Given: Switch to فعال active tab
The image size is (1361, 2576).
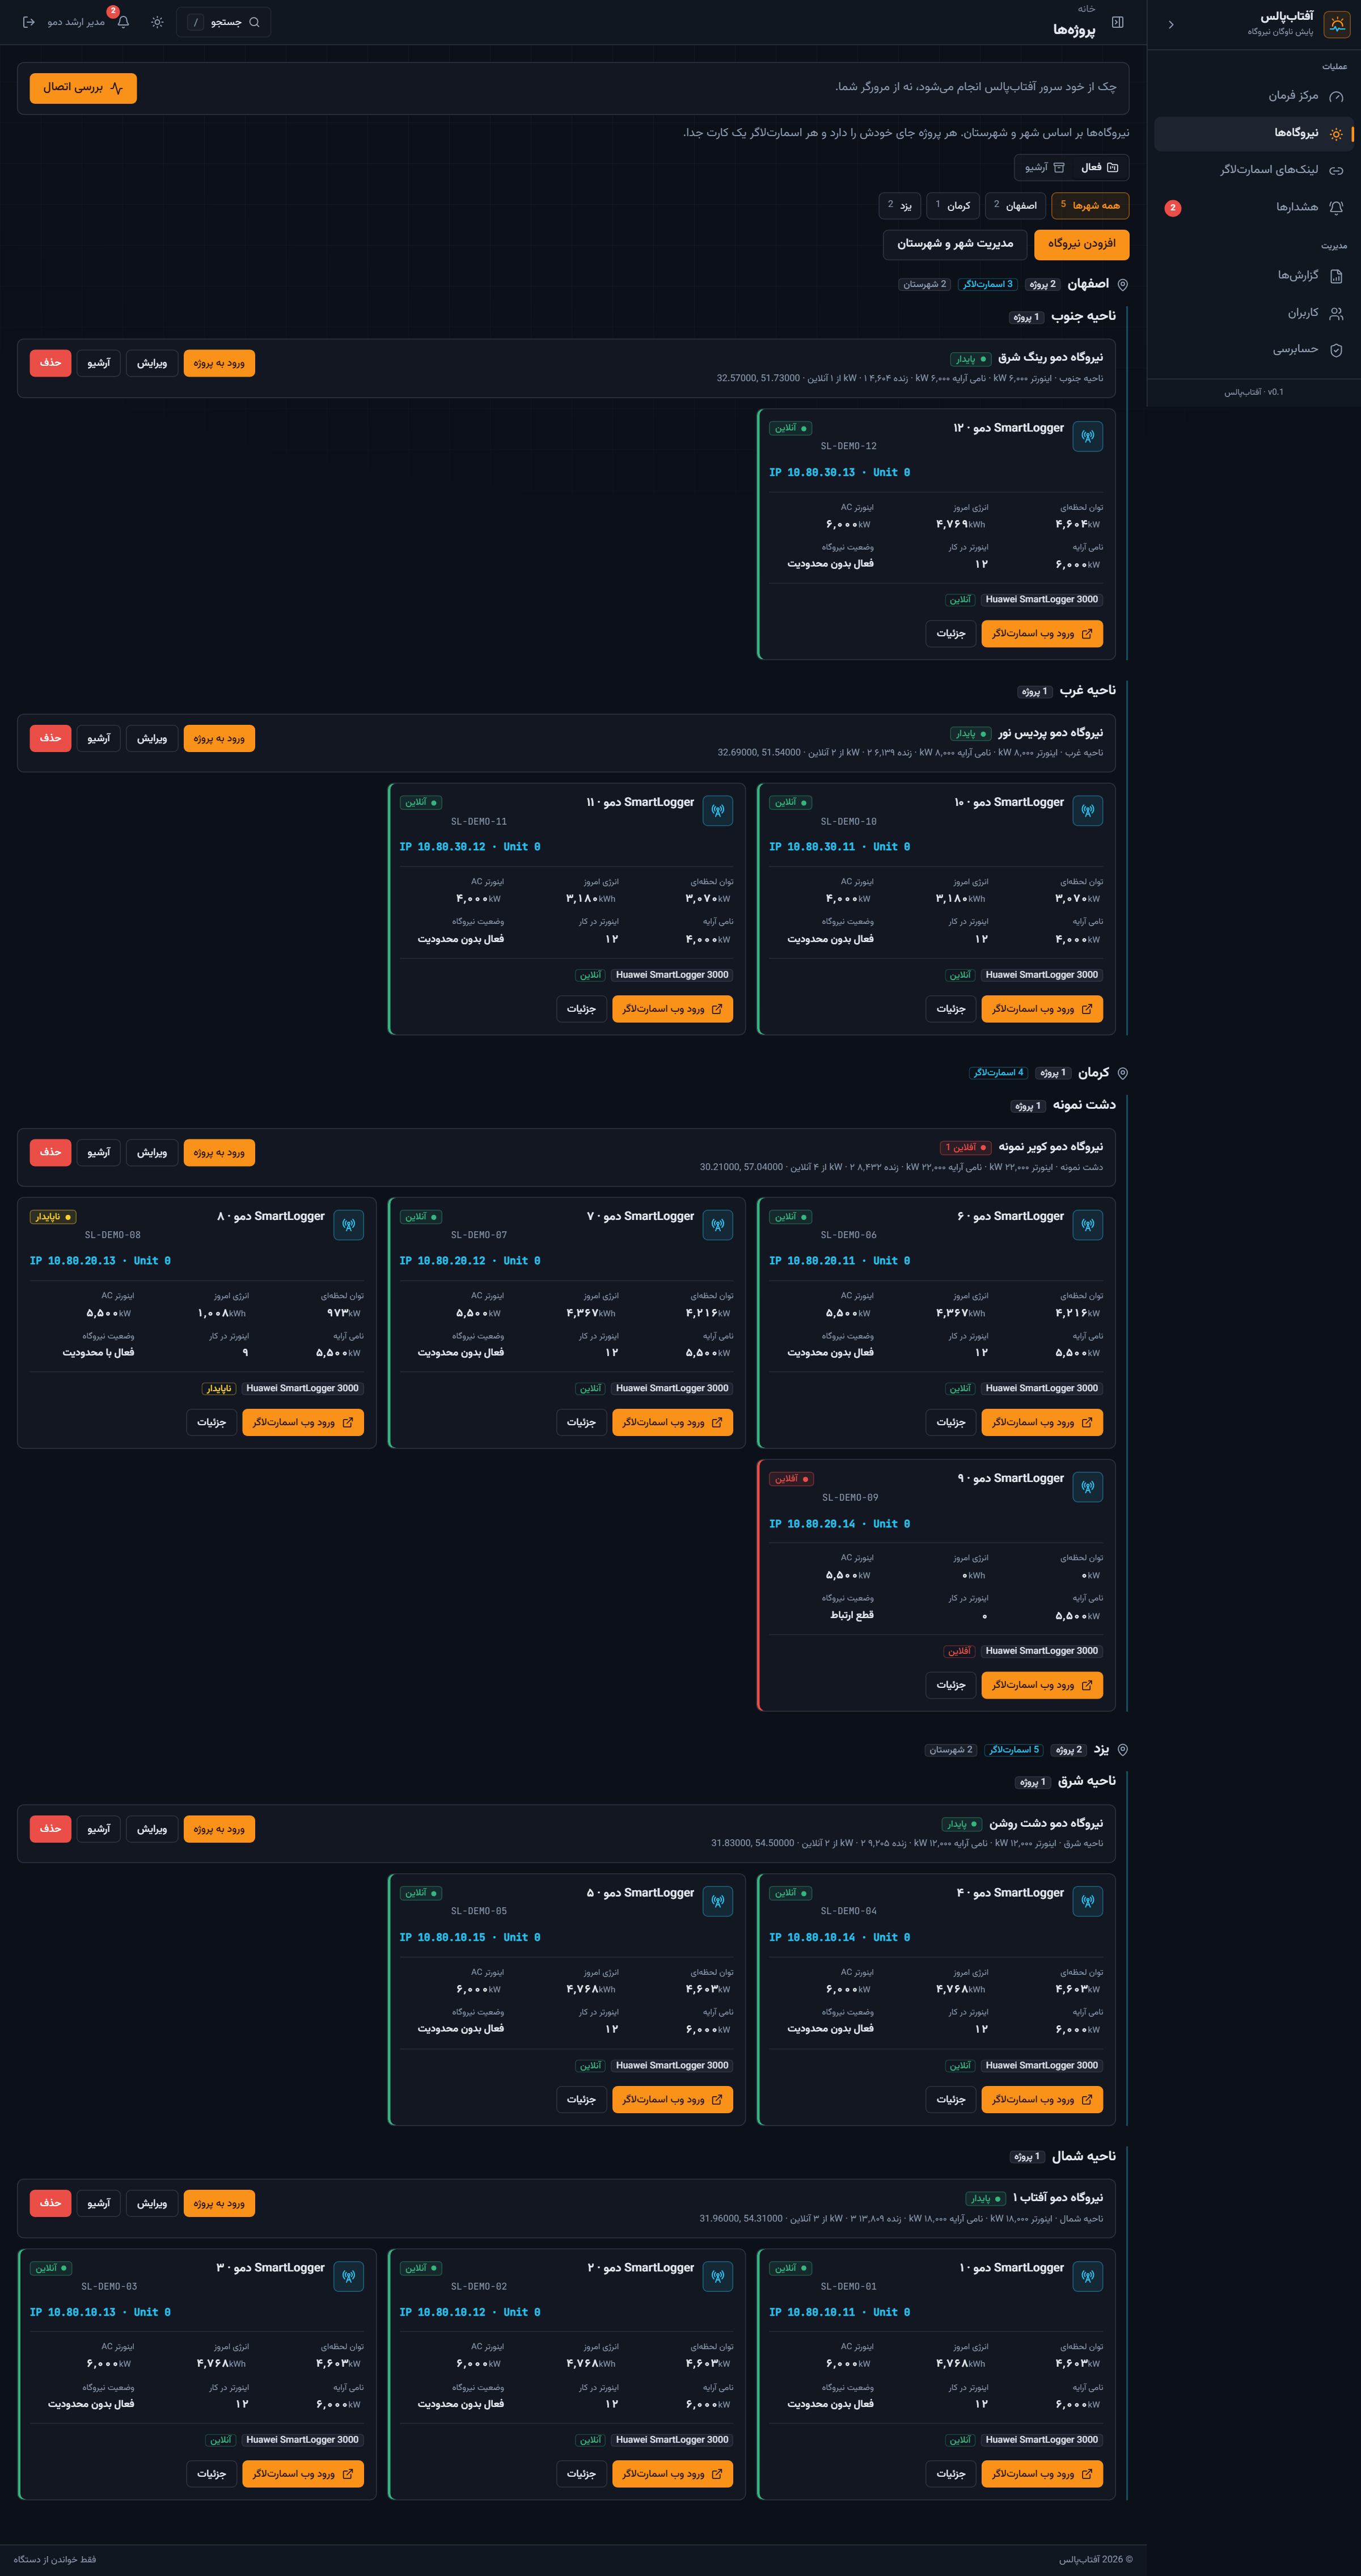Looking at the screenshot, I should click(x=1100, y=167).
